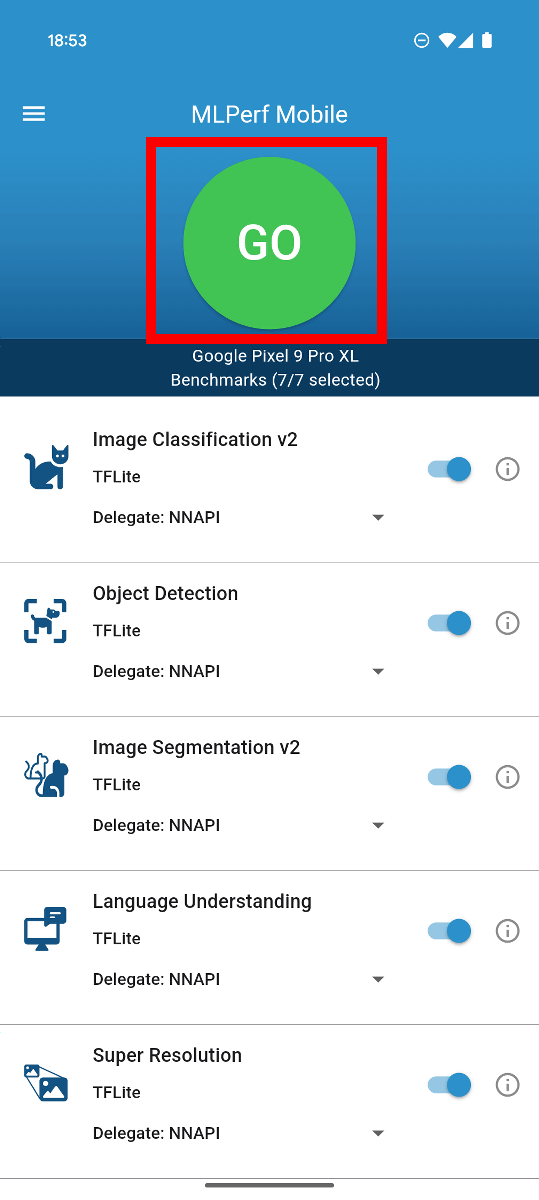Click the Image Classification cat icon
Viewport: 539px width, 1200px height.
[x=46, y=467]
